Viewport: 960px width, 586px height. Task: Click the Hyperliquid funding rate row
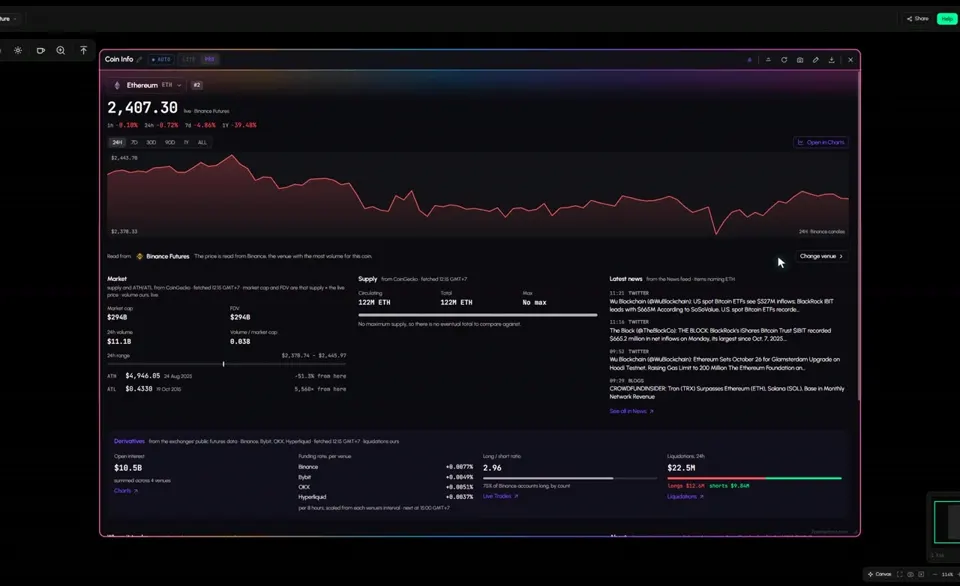click(x=386, y=497)
